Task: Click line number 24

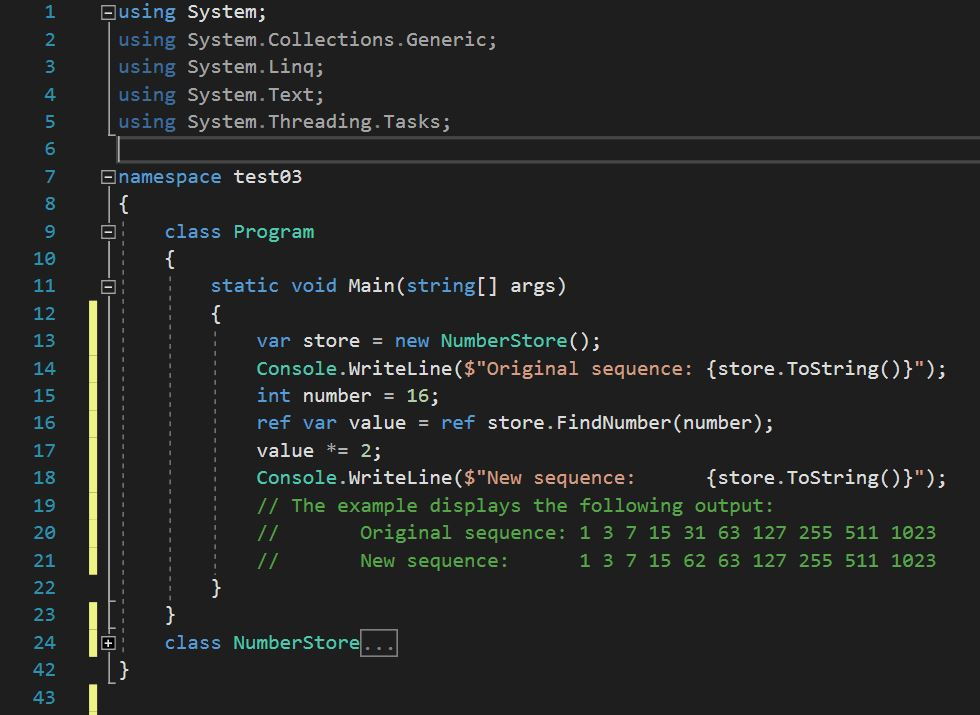Action: click(44, 643)
